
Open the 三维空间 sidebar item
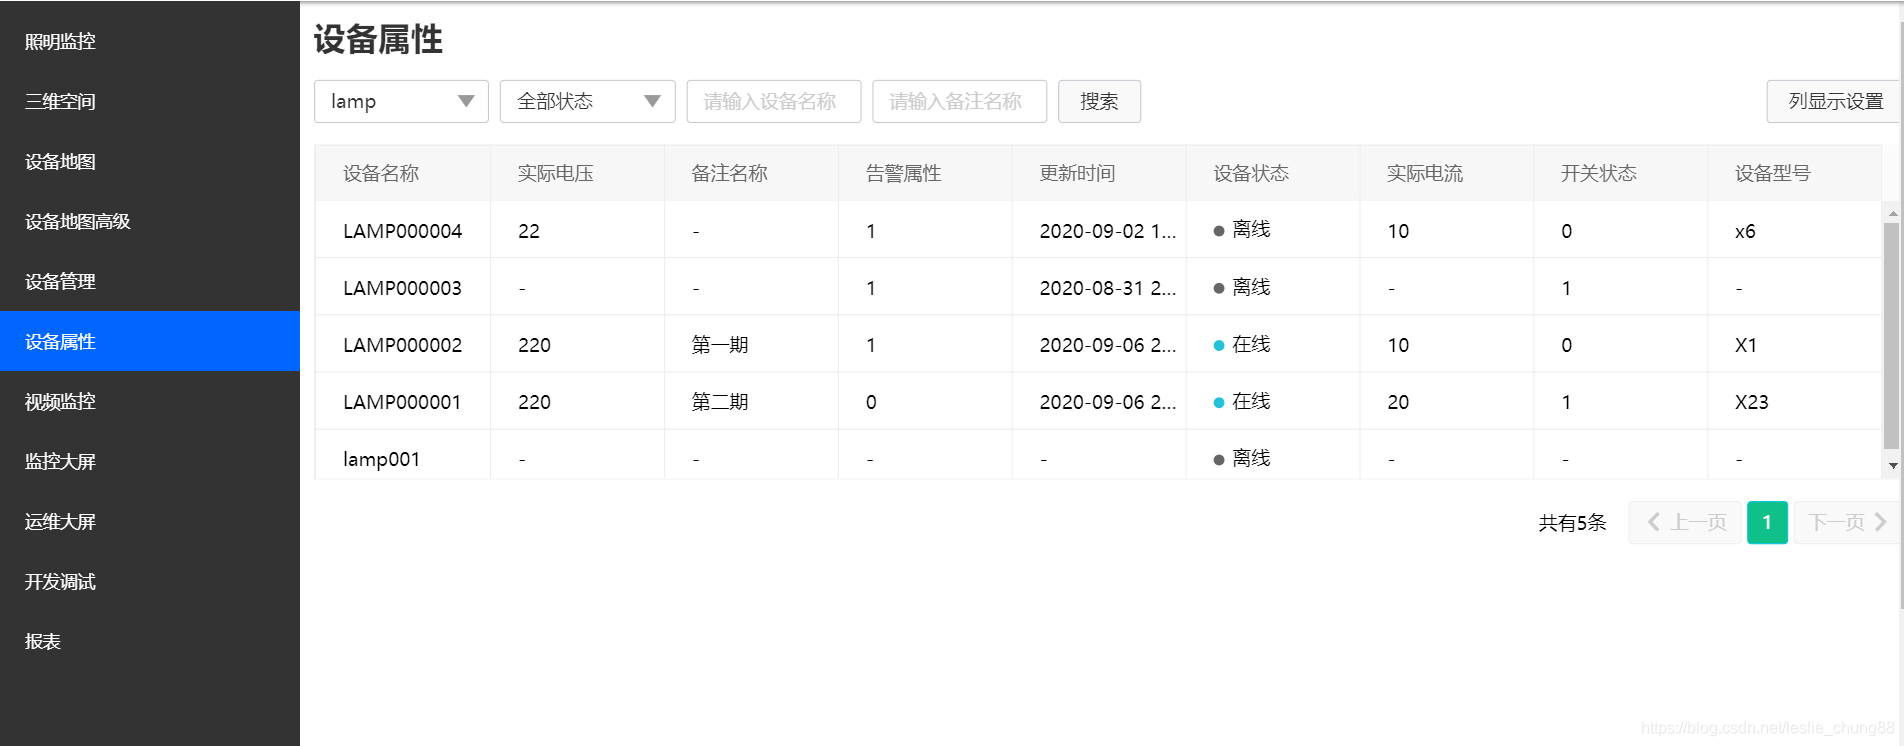pyautogui.click(x=150, y=101)
